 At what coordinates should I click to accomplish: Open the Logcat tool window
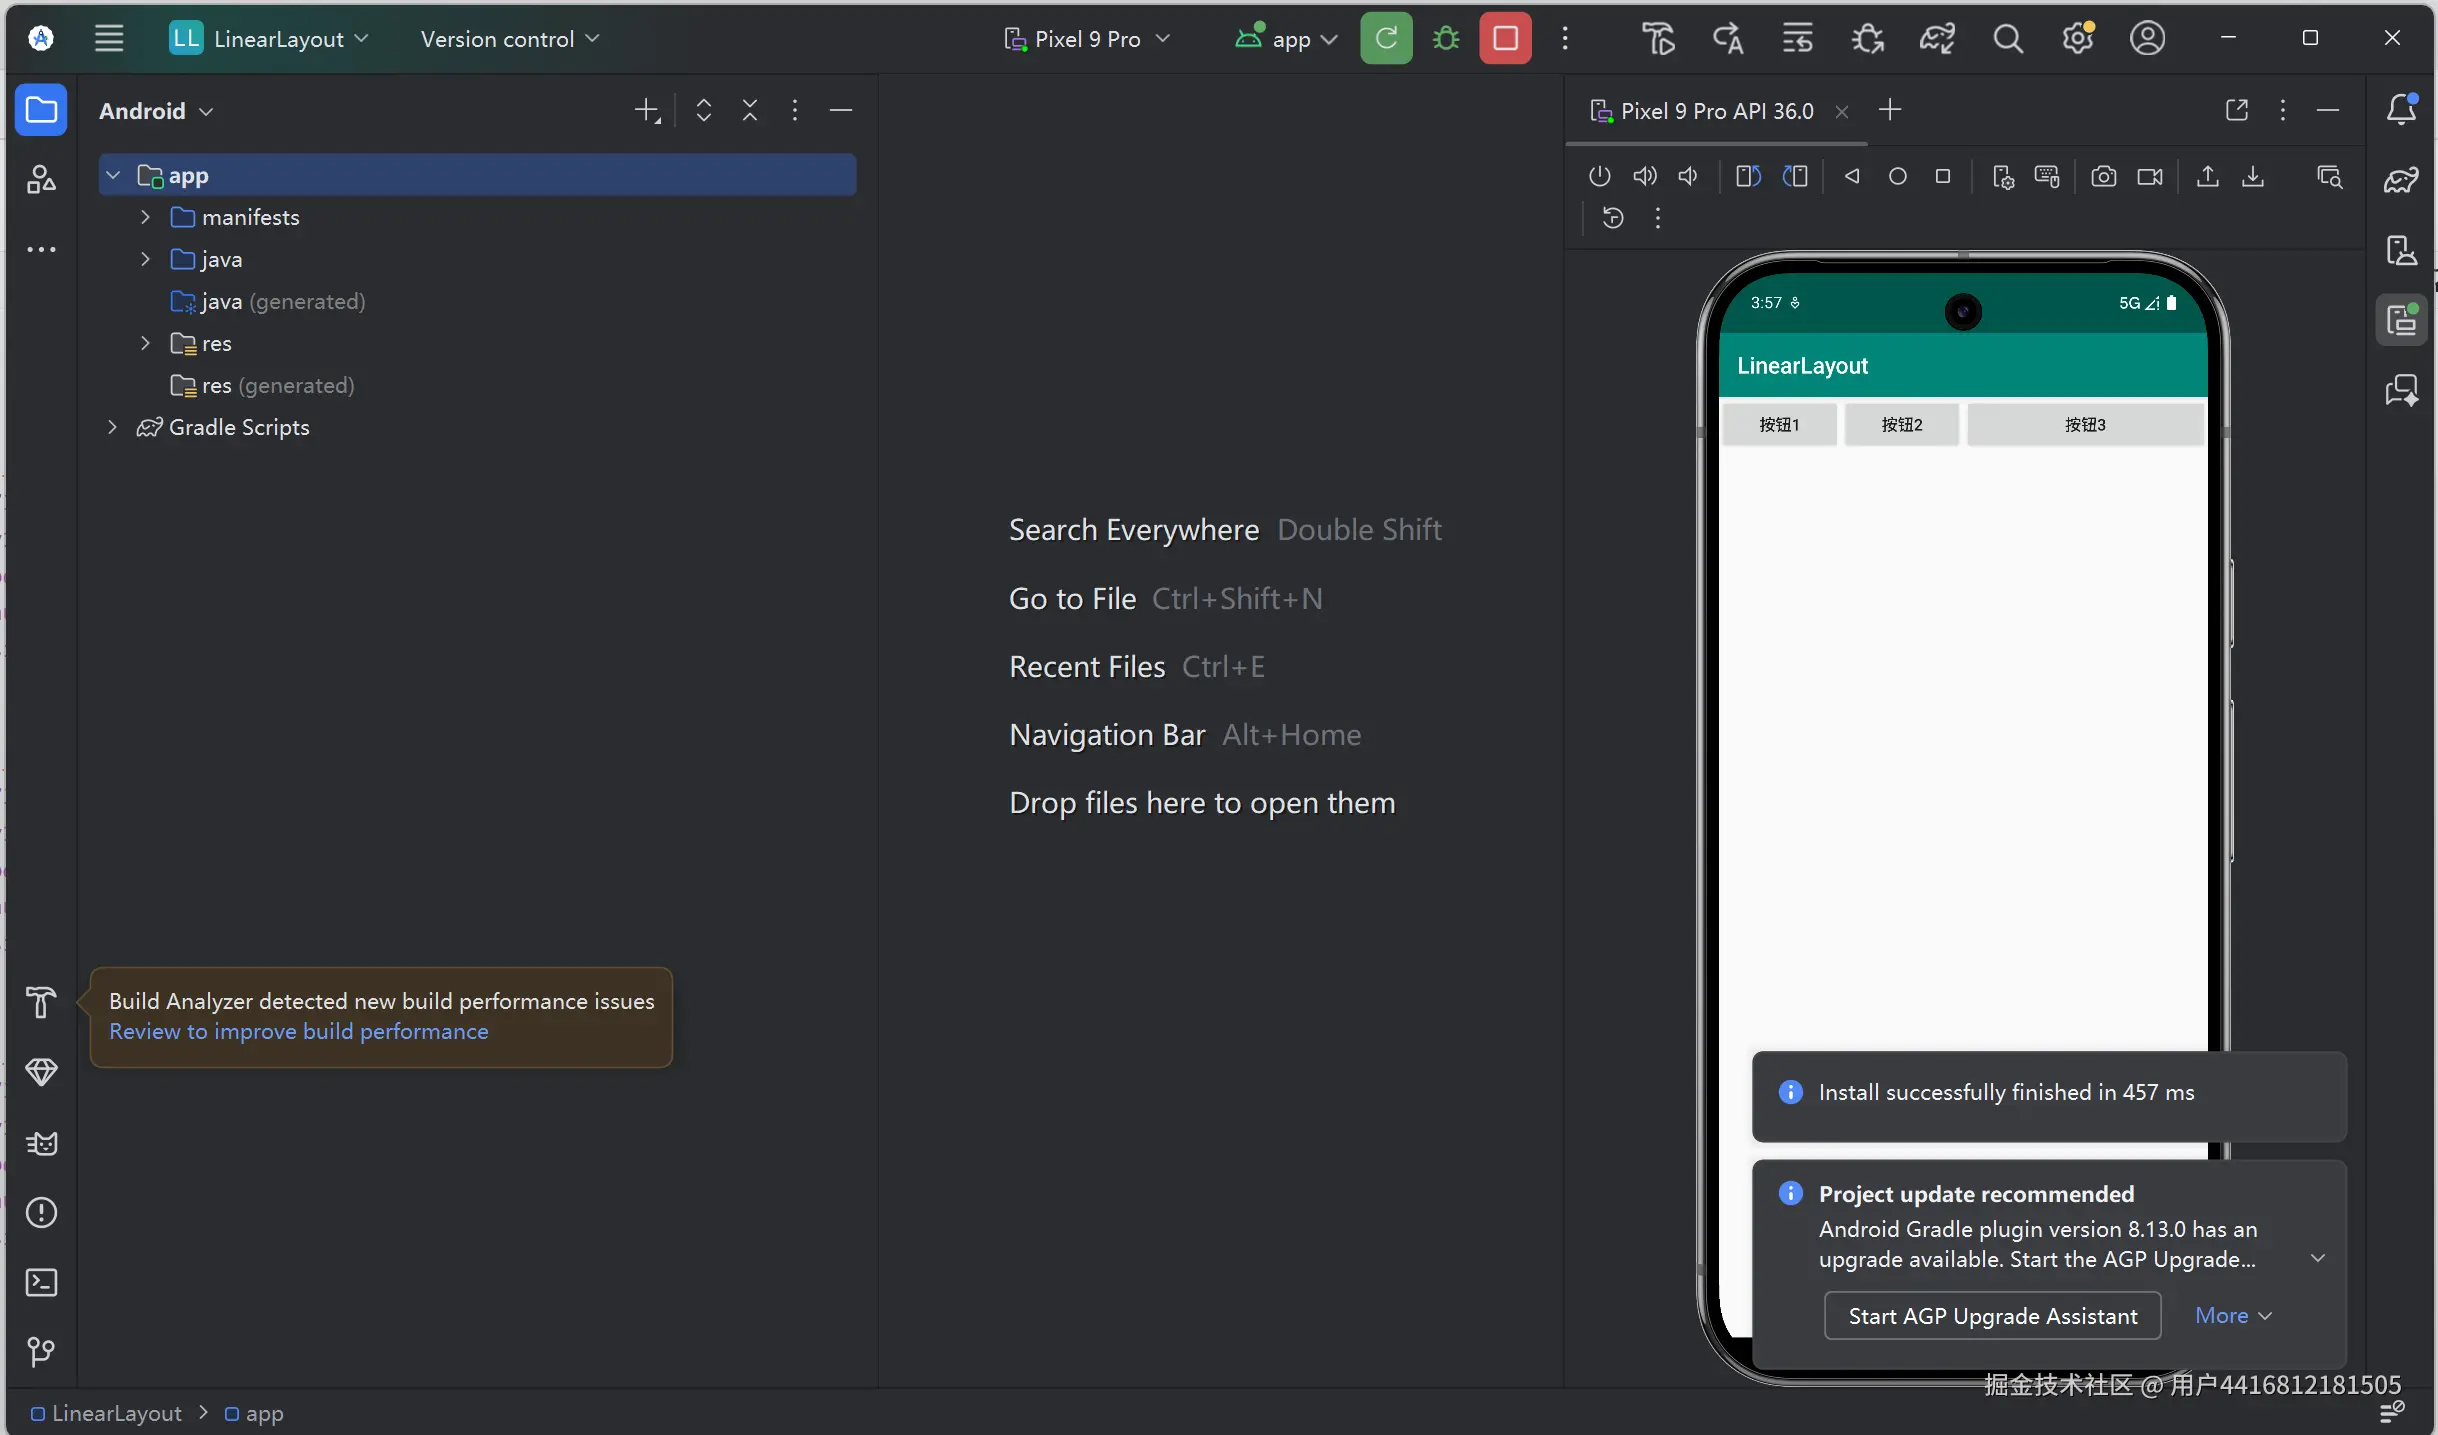[41, 1143]
